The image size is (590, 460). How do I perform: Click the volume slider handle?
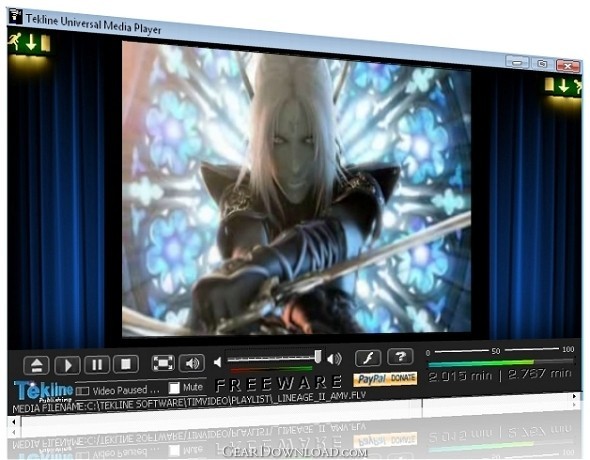point(318,356)
